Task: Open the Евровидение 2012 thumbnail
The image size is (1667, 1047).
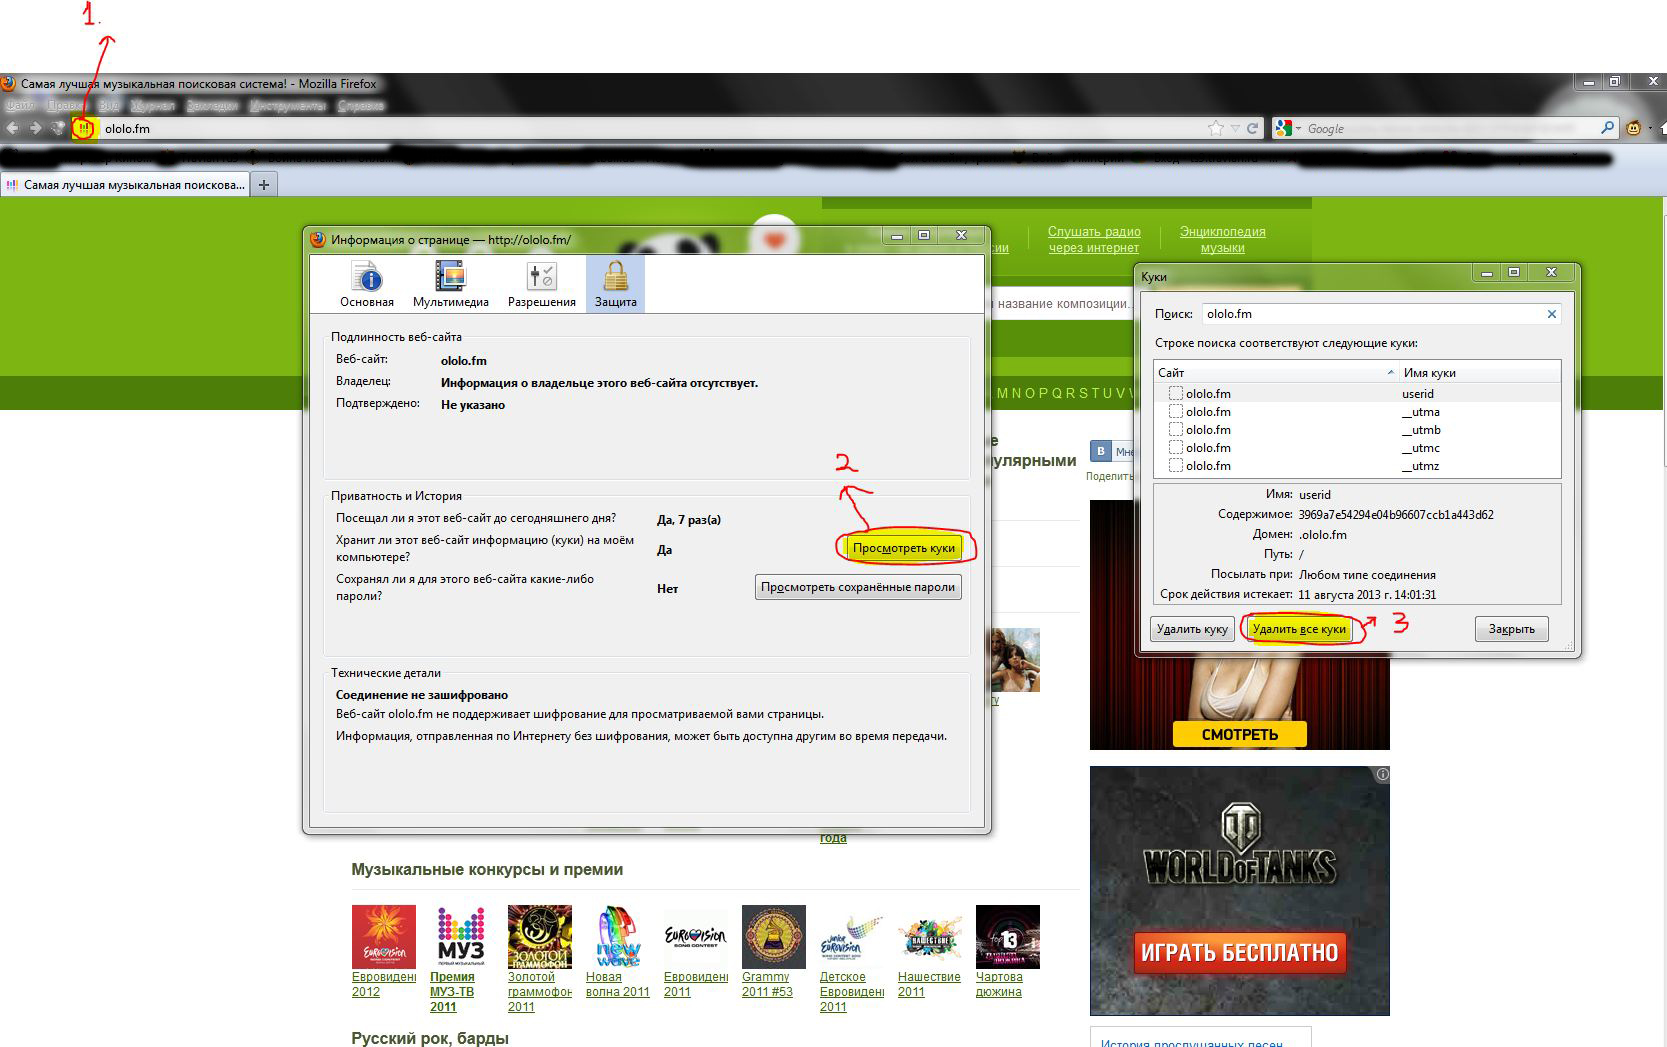Action: coord(383,936)
